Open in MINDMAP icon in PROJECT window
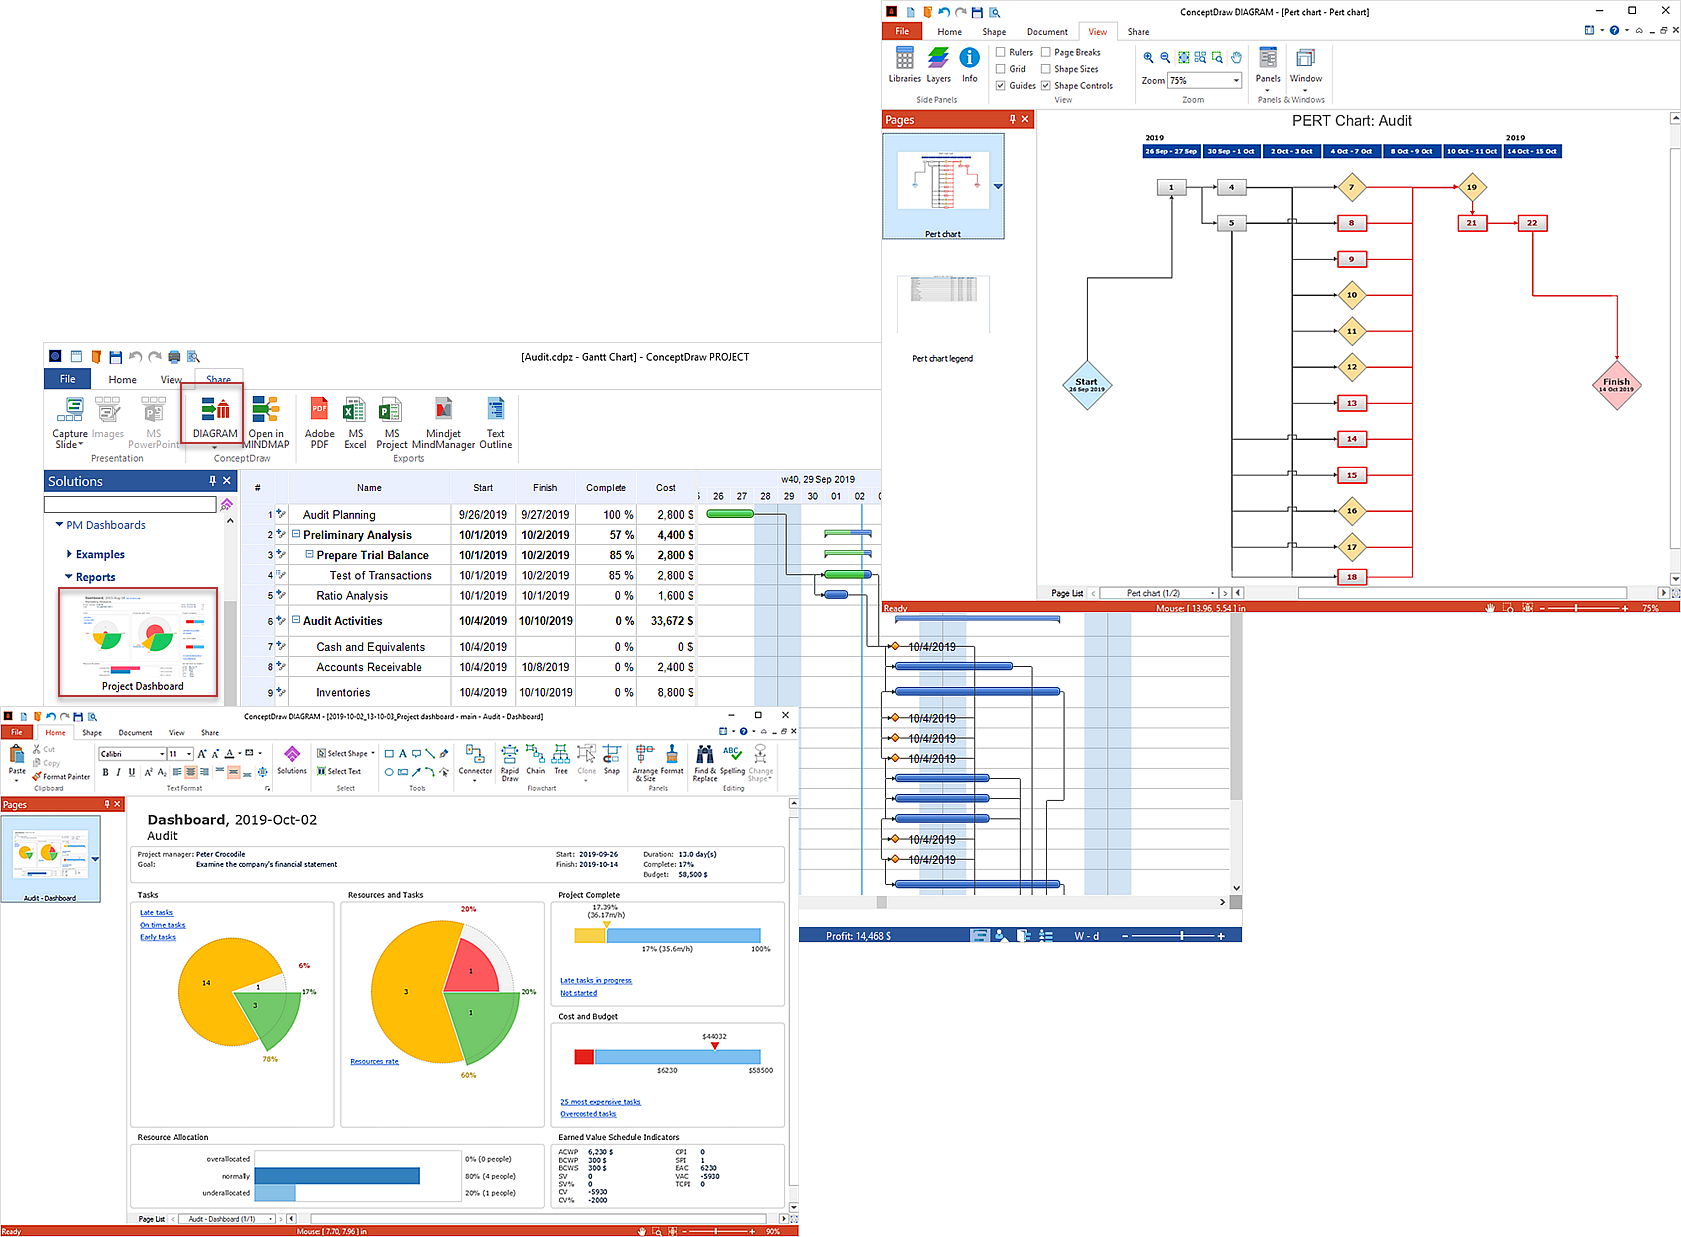The height and width of the screenshot is (1237, 1681). (x=266, y=422)
